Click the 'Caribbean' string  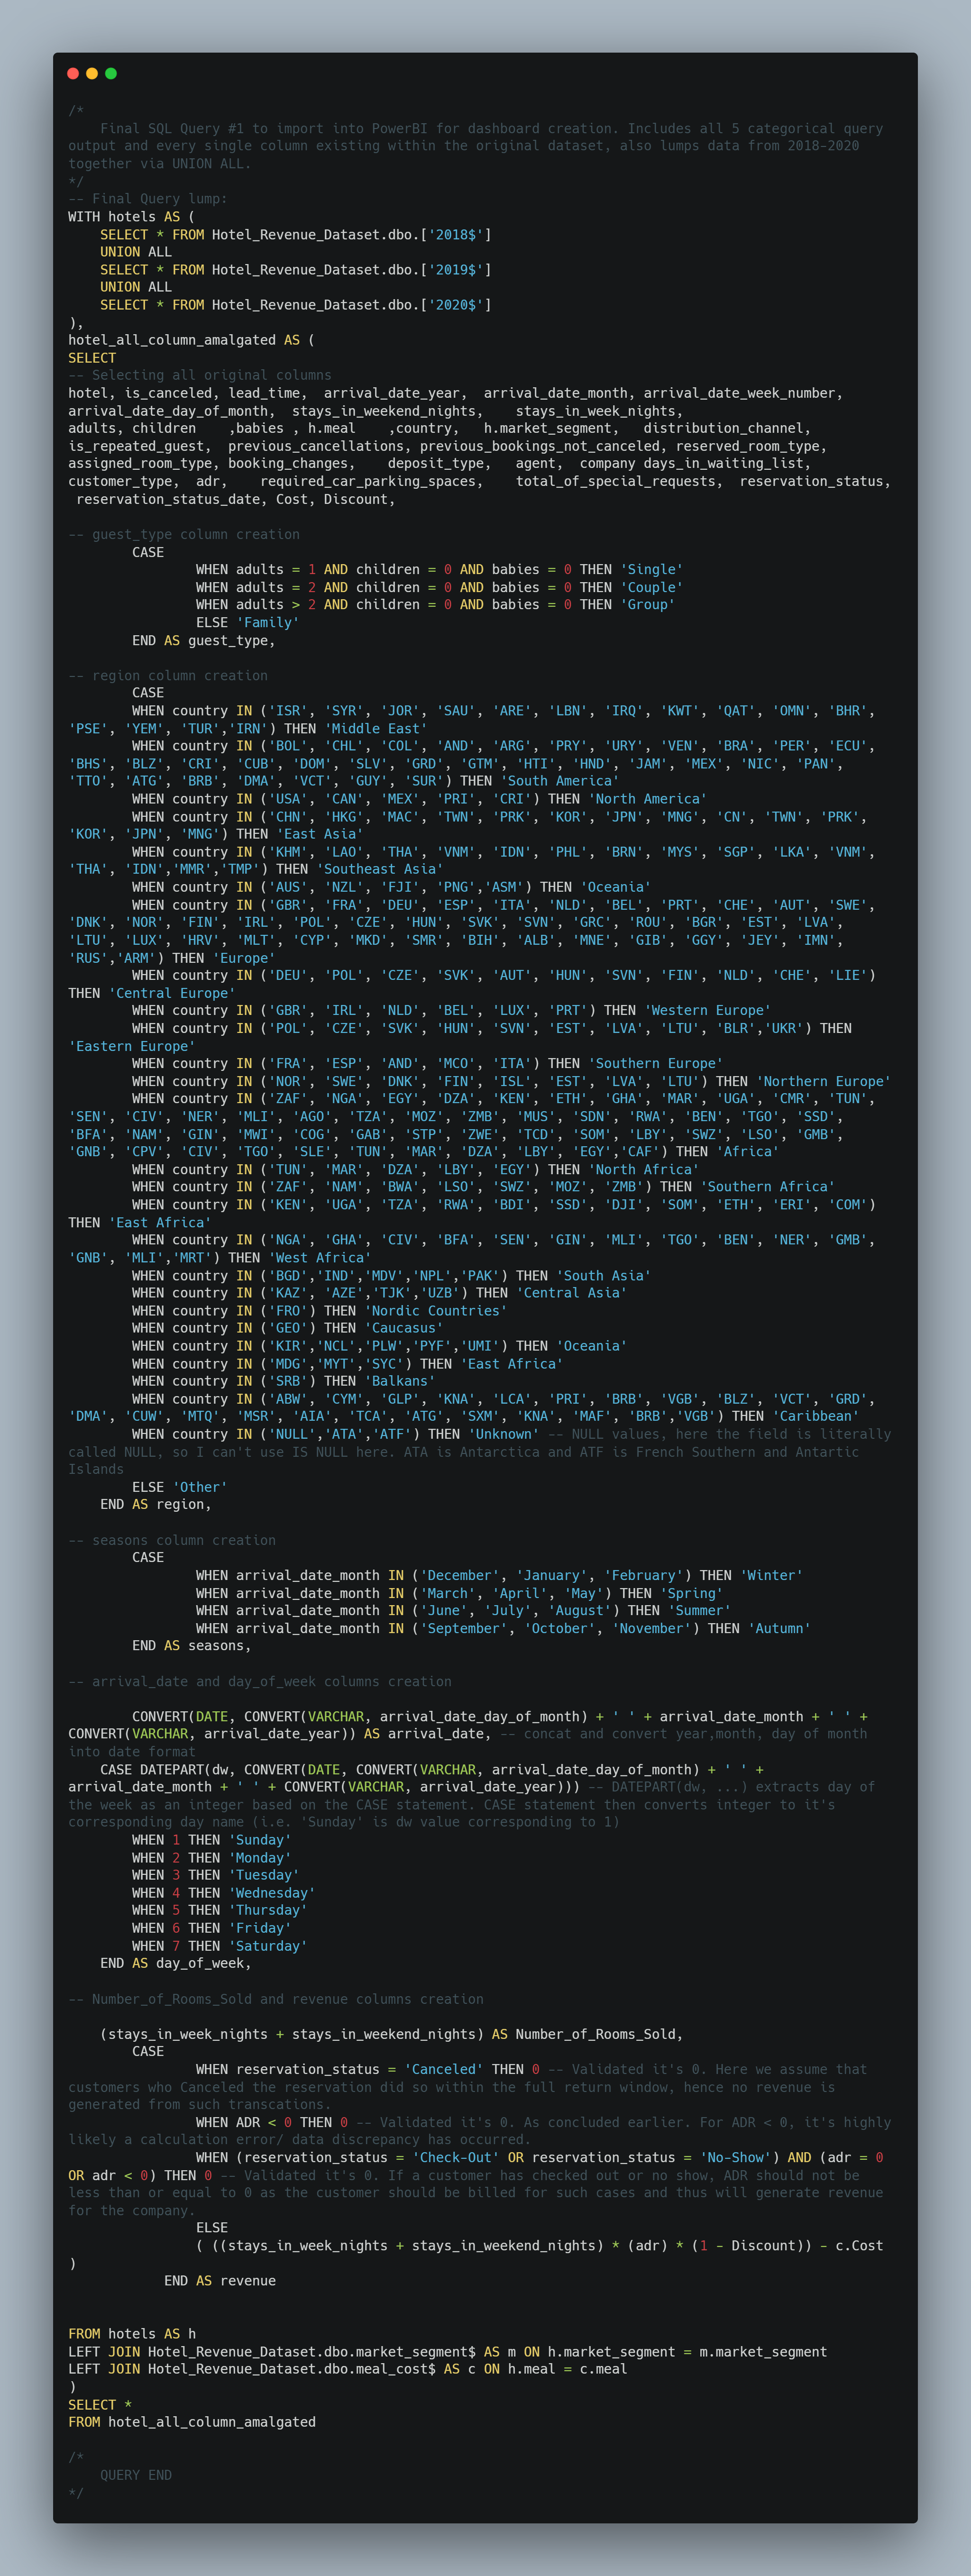[x=816, y=1416]
